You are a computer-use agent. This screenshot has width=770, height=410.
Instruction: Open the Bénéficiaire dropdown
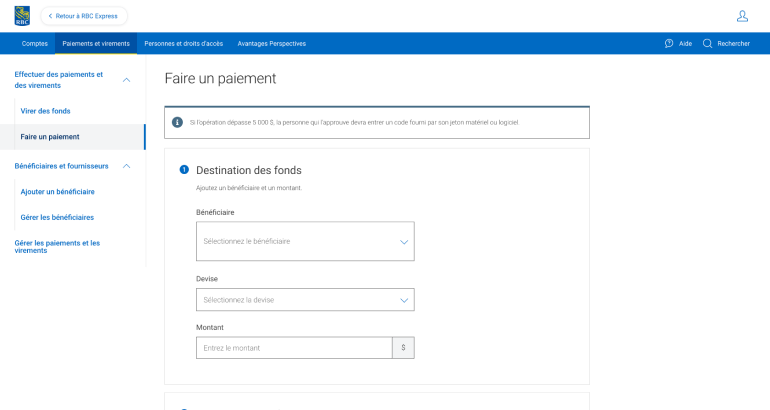pyautogui.click(x=305, y=241)
